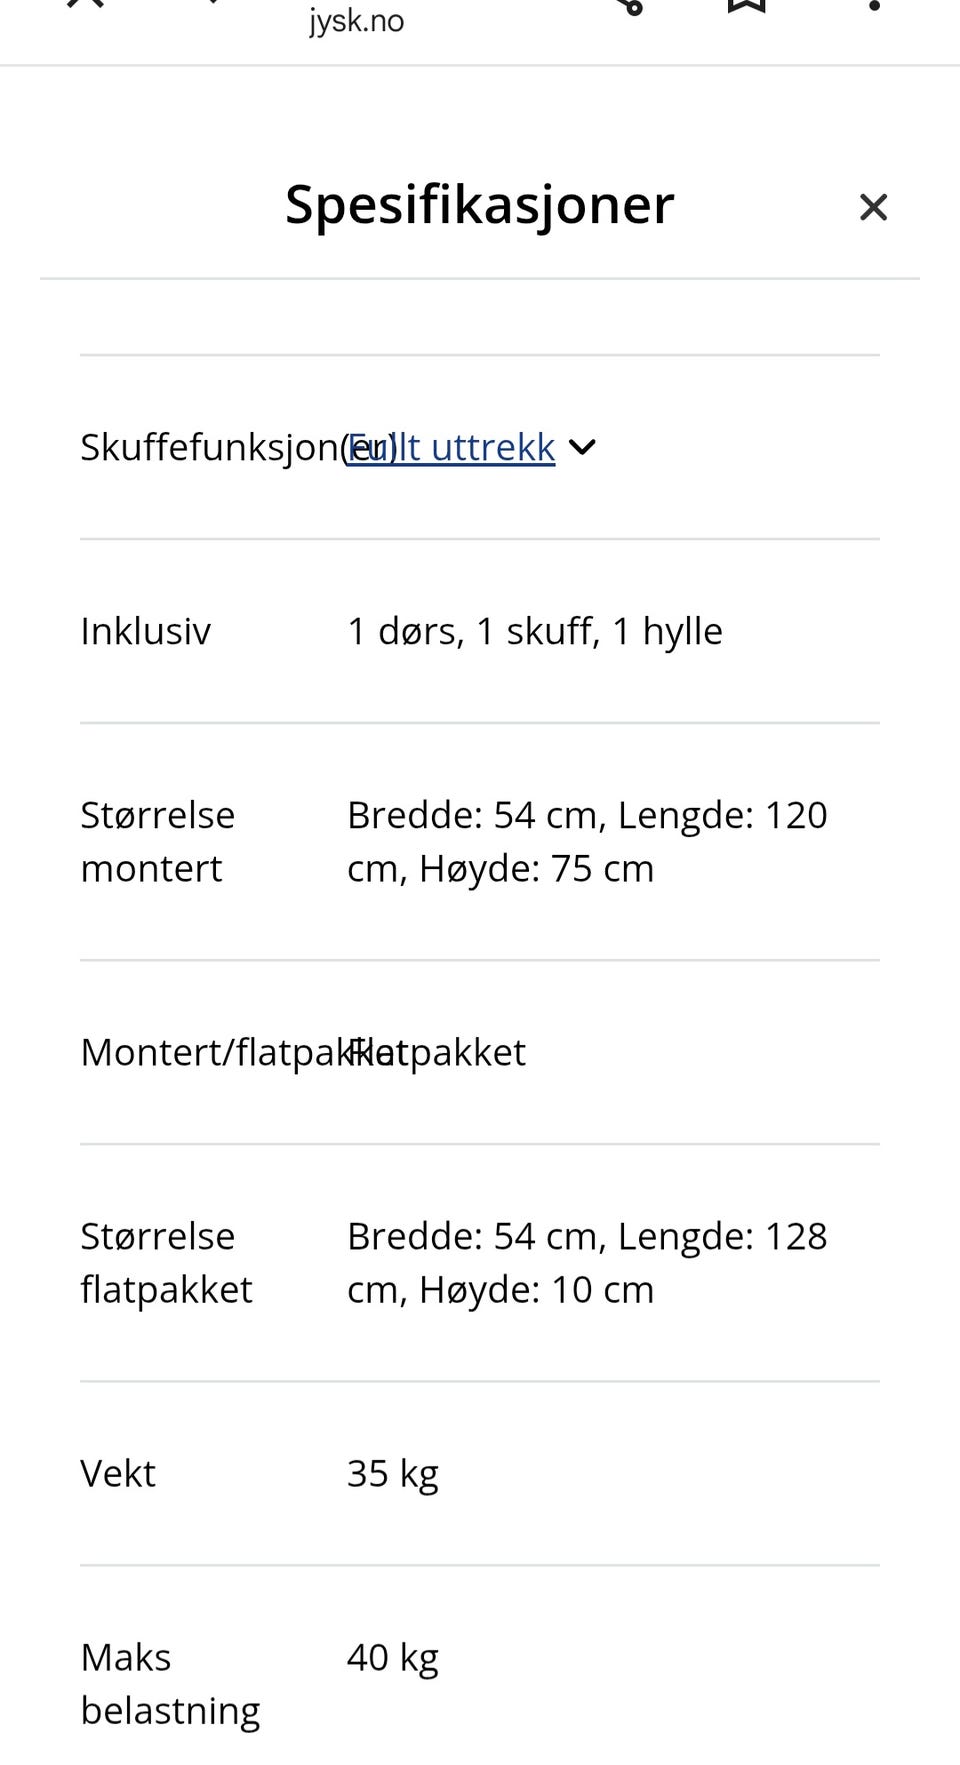
Task: Tap the Vekt value of 35 kg
Action: (393, 1472)
